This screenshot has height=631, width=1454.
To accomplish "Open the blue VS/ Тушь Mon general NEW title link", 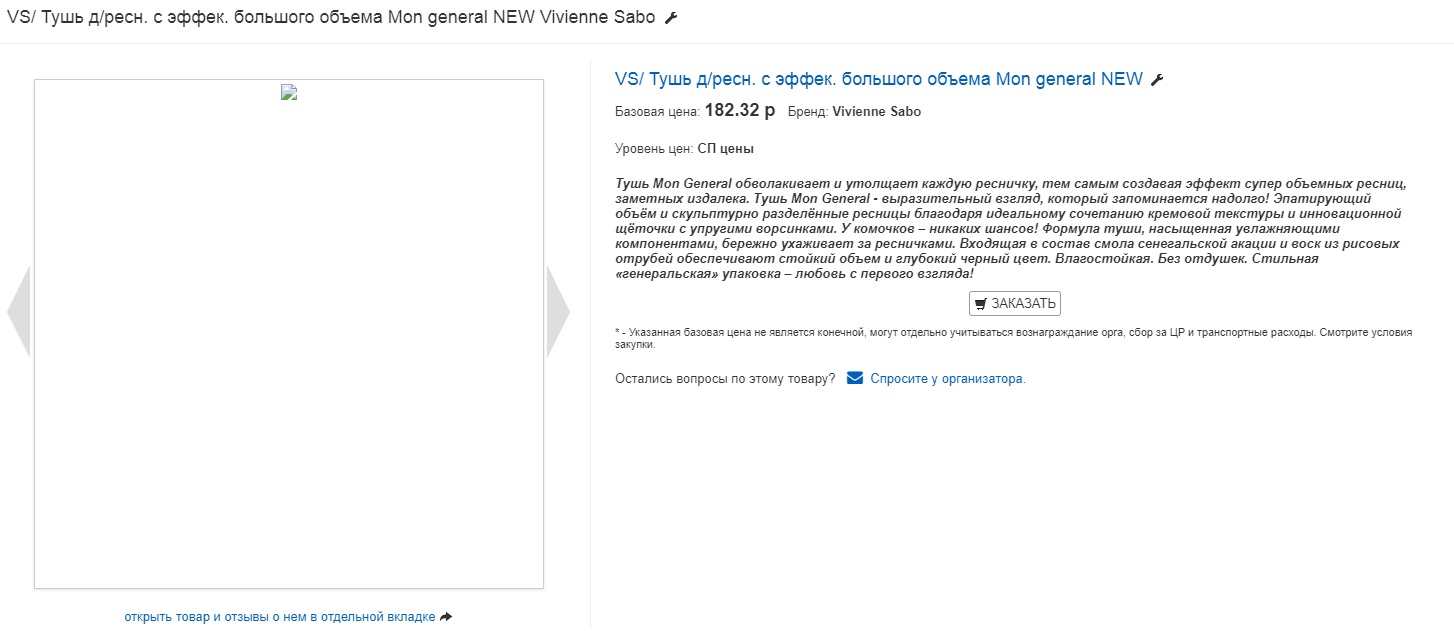I will point(879,79).
